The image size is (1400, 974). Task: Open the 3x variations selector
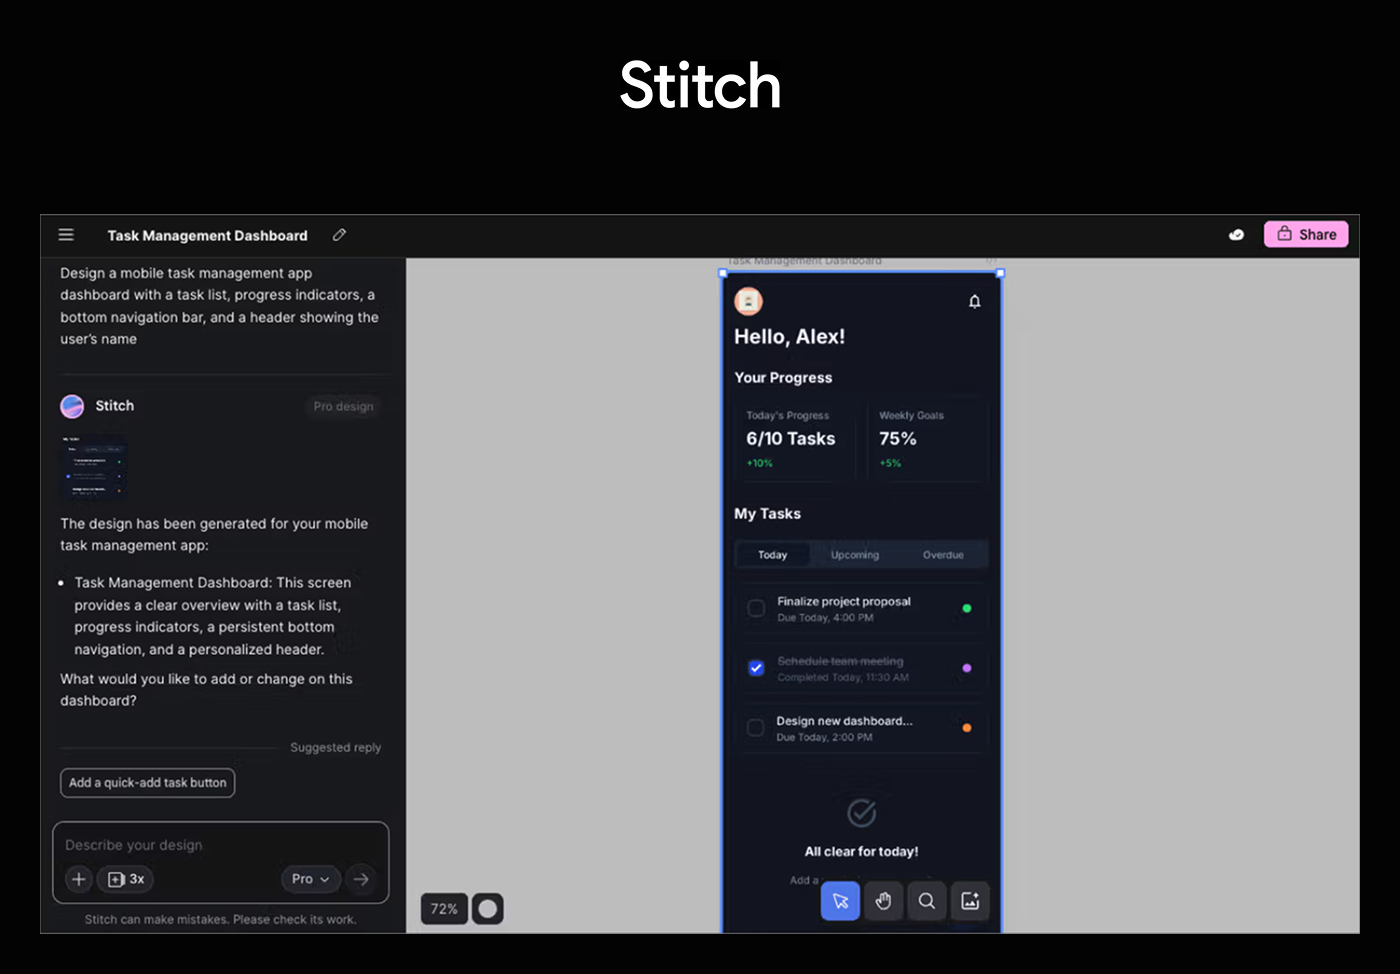coord(125,879)
